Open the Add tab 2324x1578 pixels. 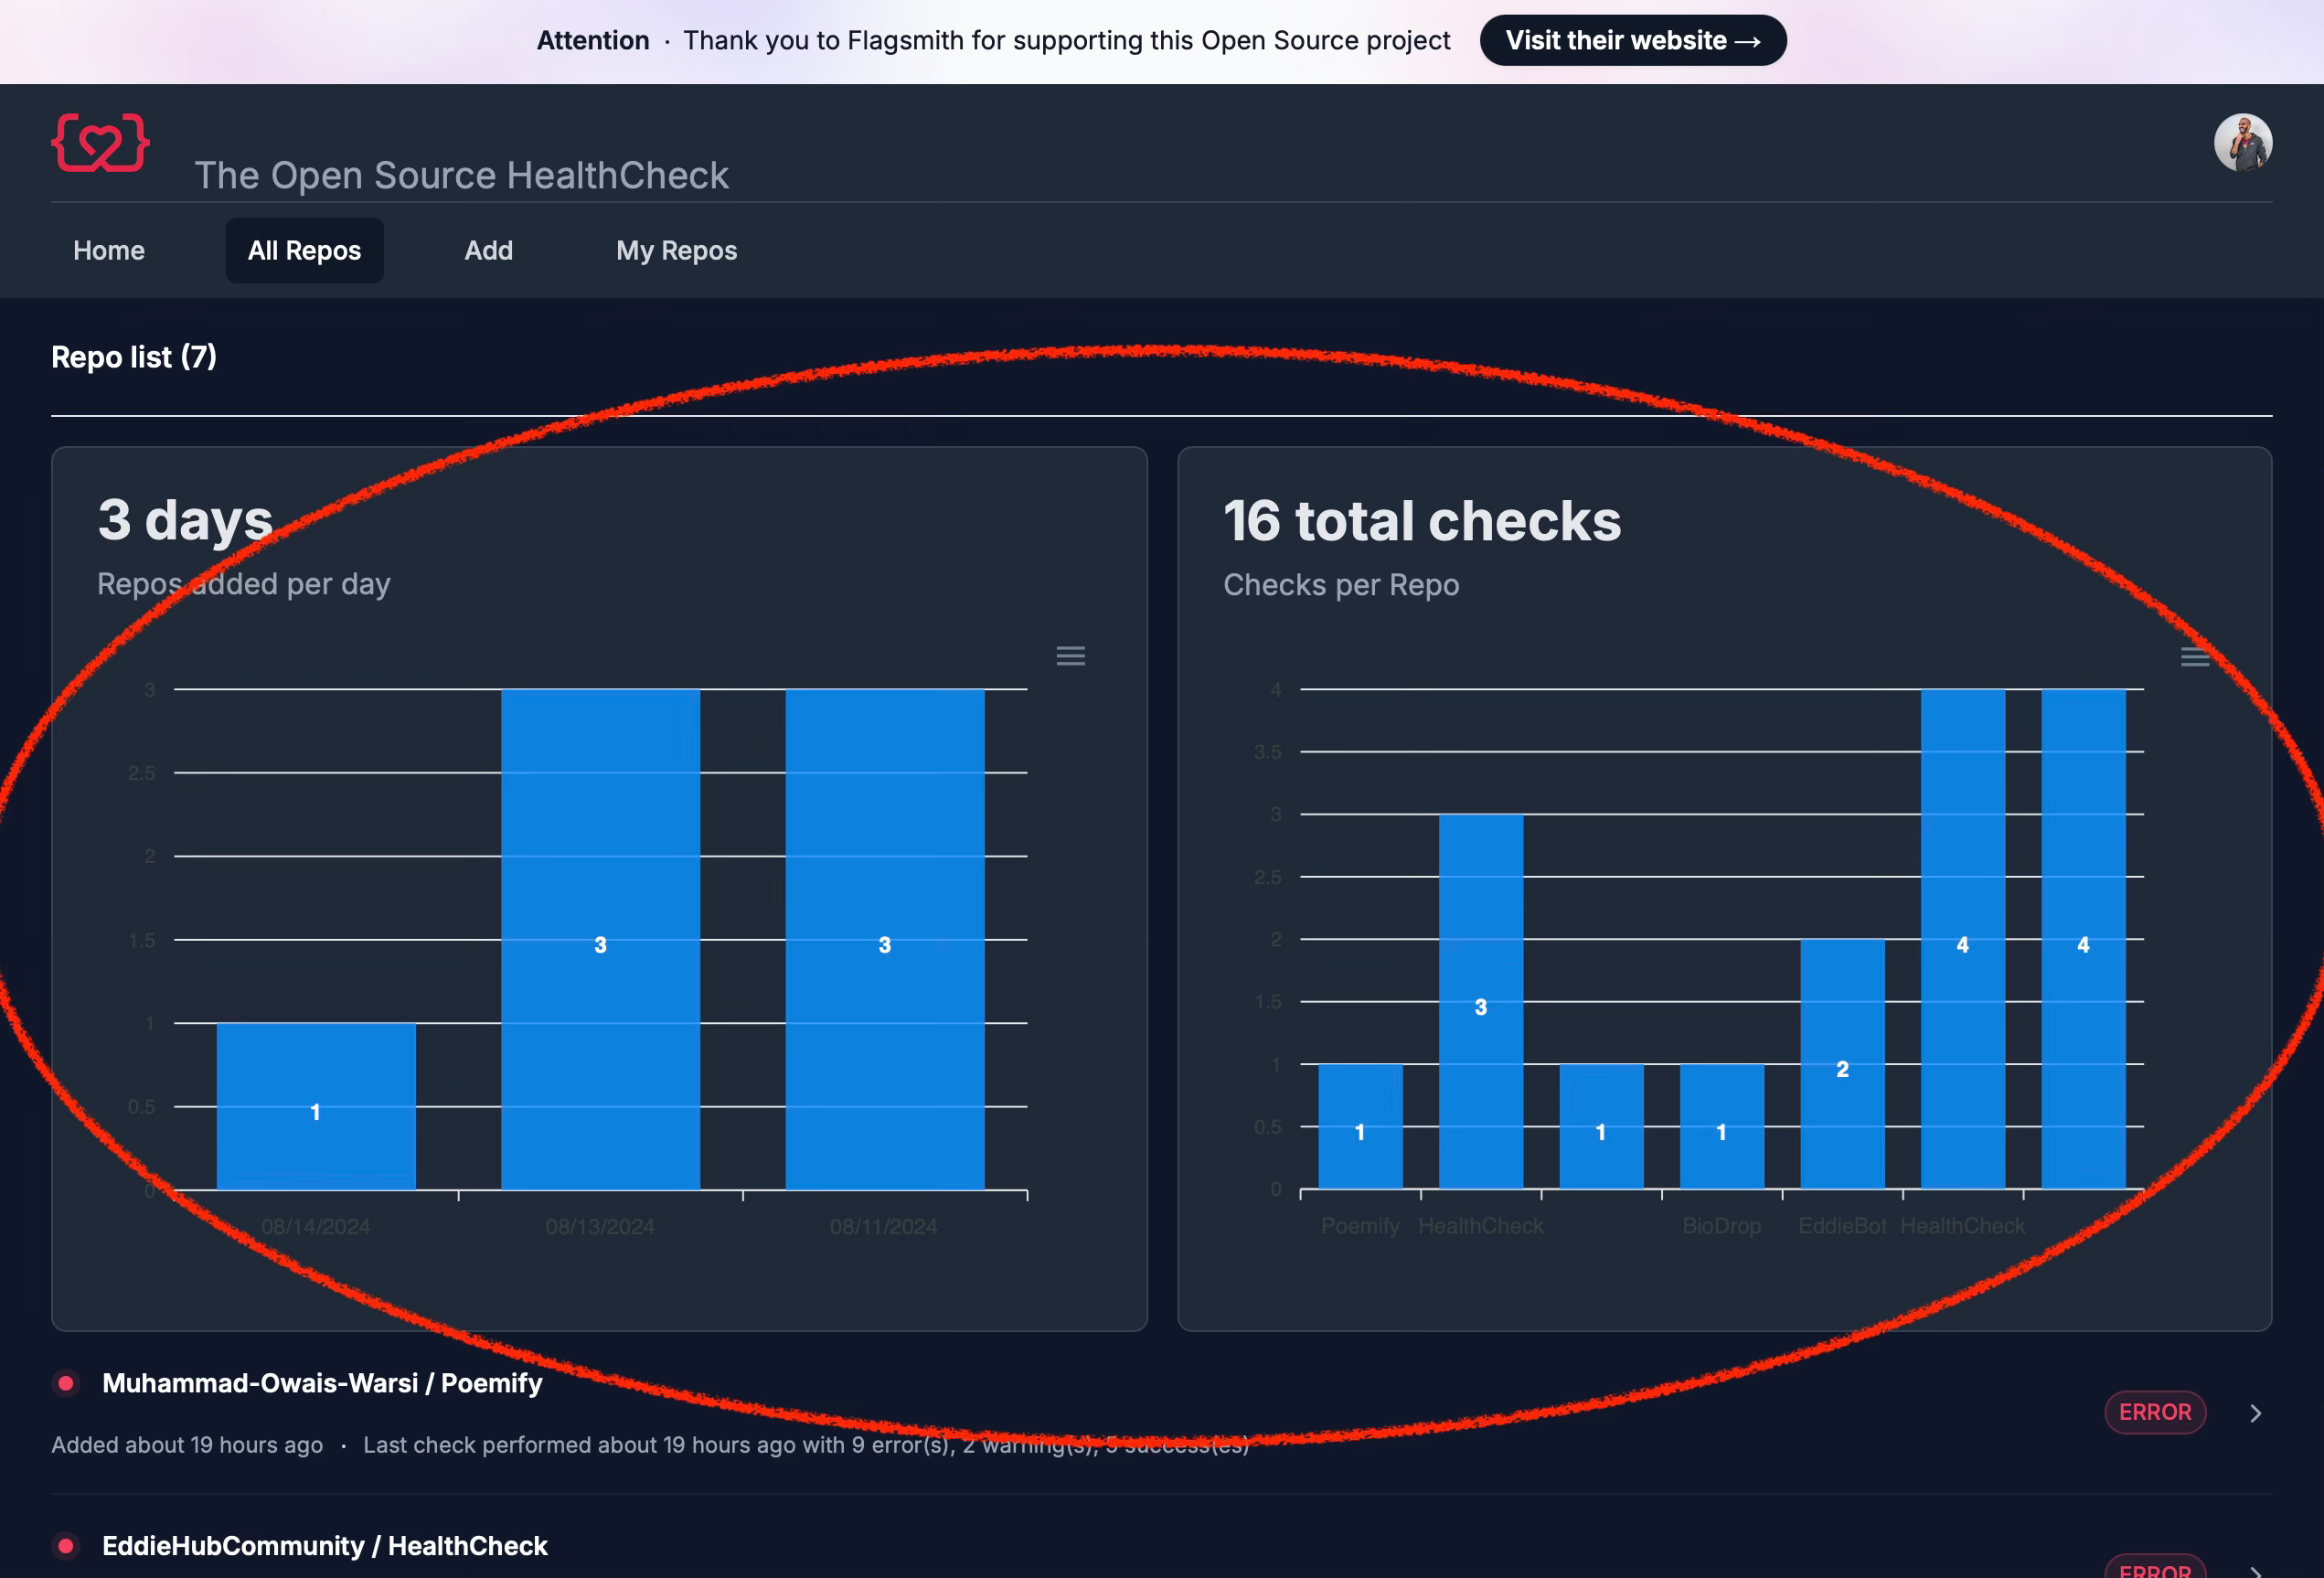tap(488, 250)
